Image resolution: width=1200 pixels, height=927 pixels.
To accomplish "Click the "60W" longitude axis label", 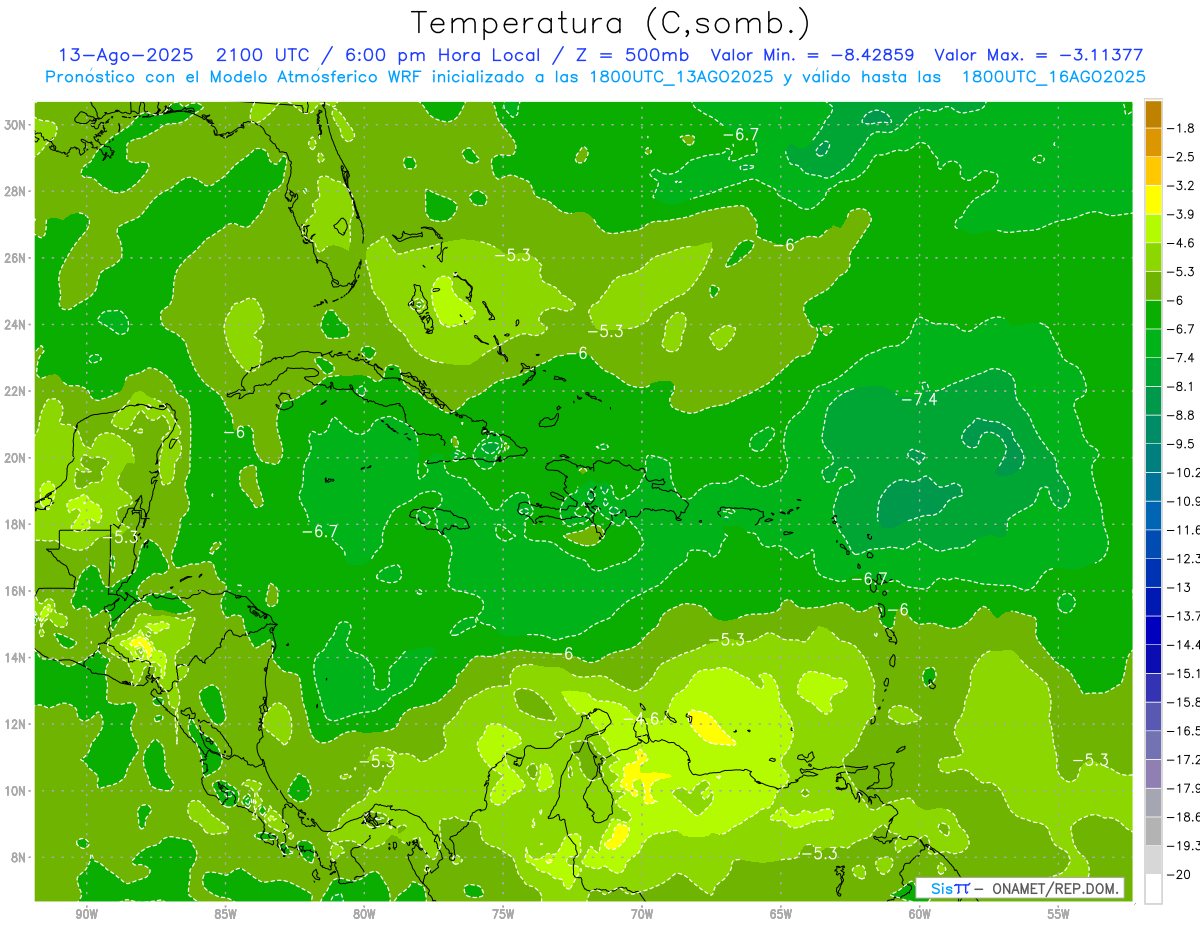I will (x=920, y=915).
